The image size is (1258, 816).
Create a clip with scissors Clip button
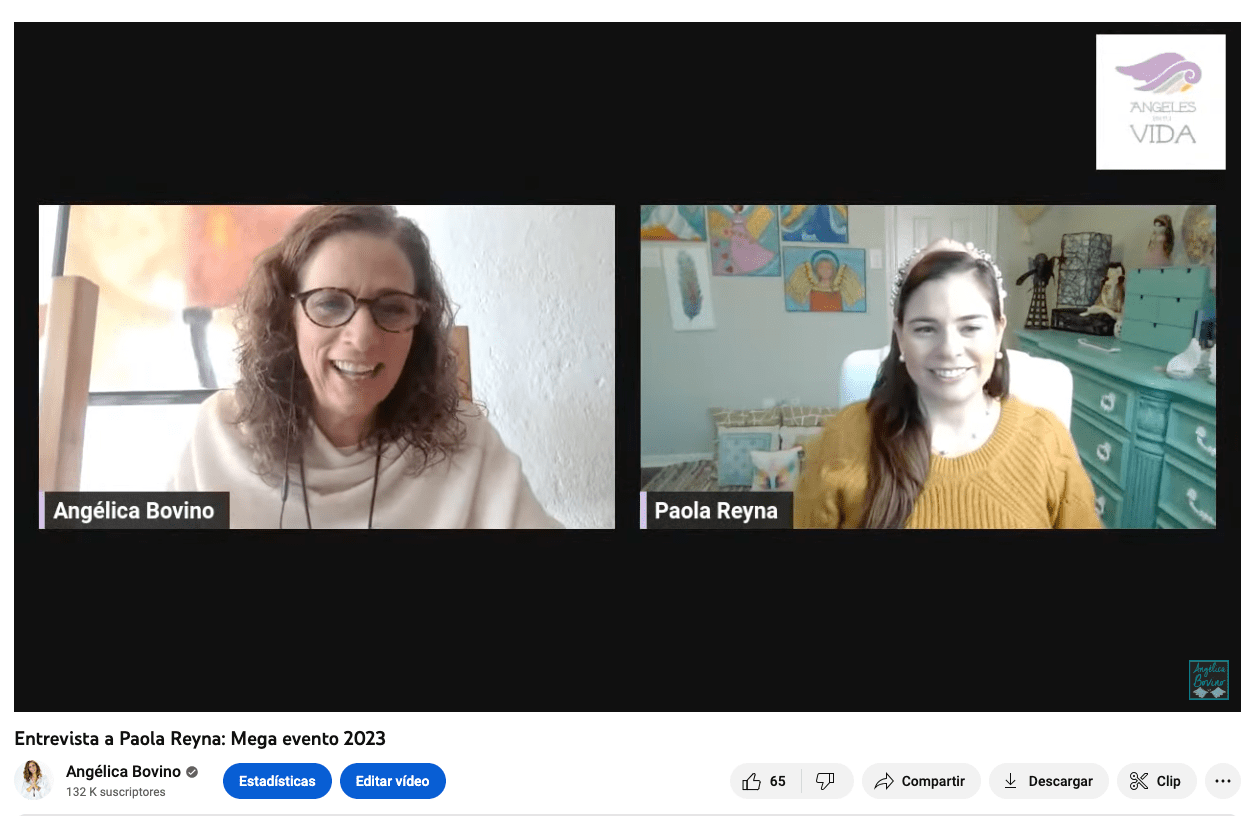(1155, 781)
